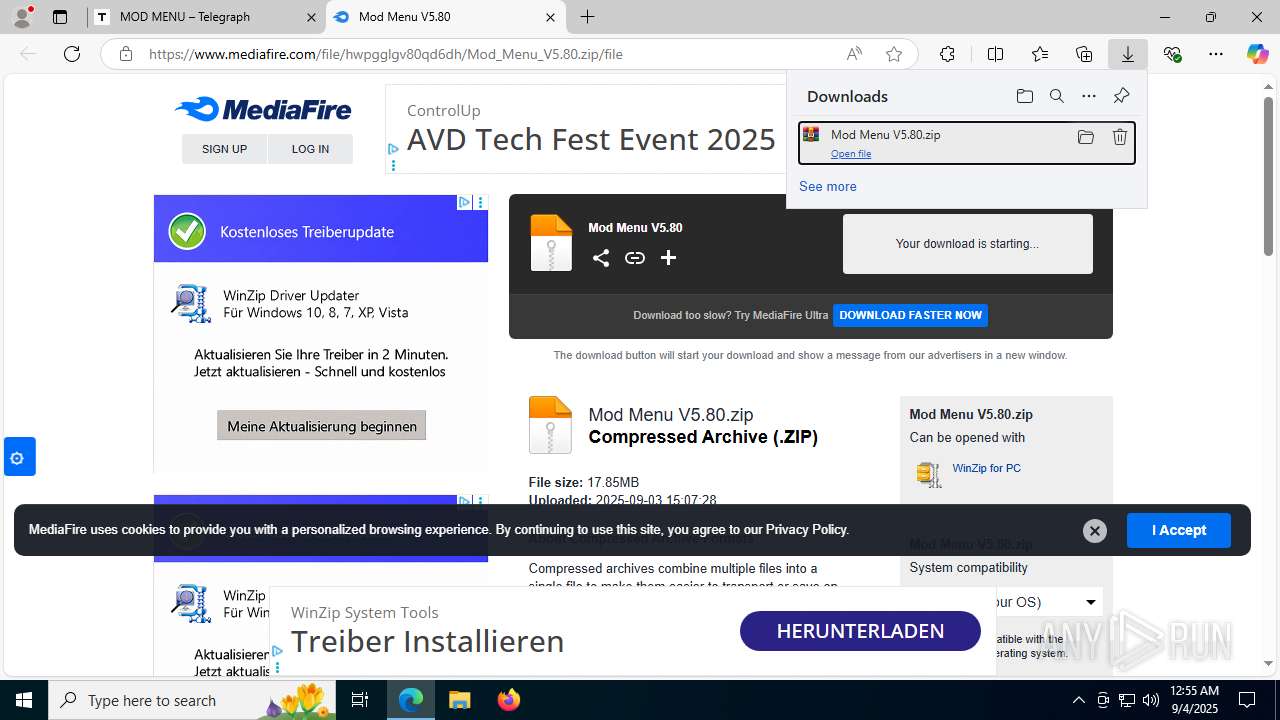Launch Firefox from the taskbar

click(509, 700)
